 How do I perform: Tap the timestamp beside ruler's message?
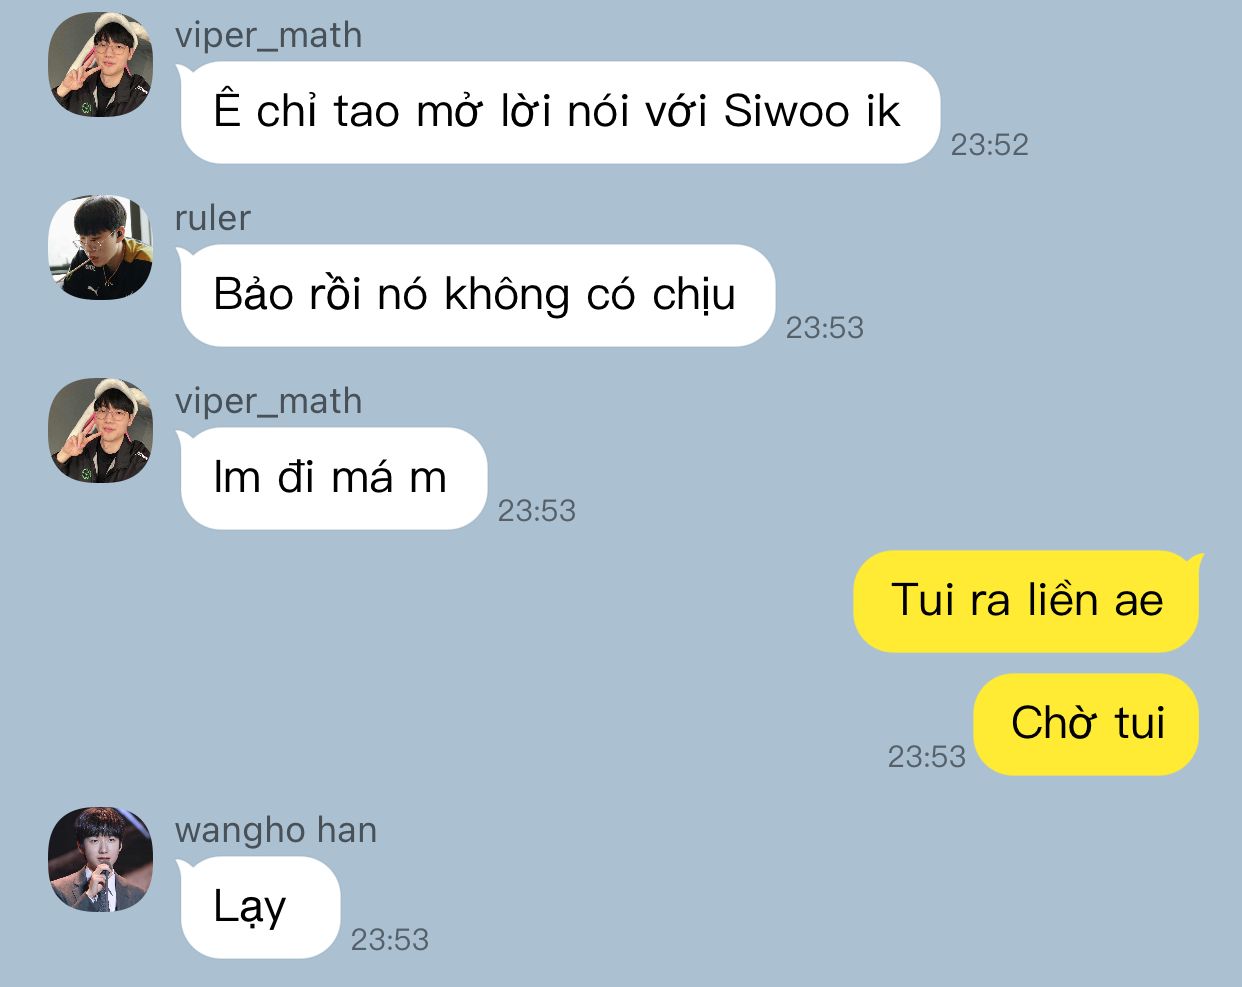824,328
